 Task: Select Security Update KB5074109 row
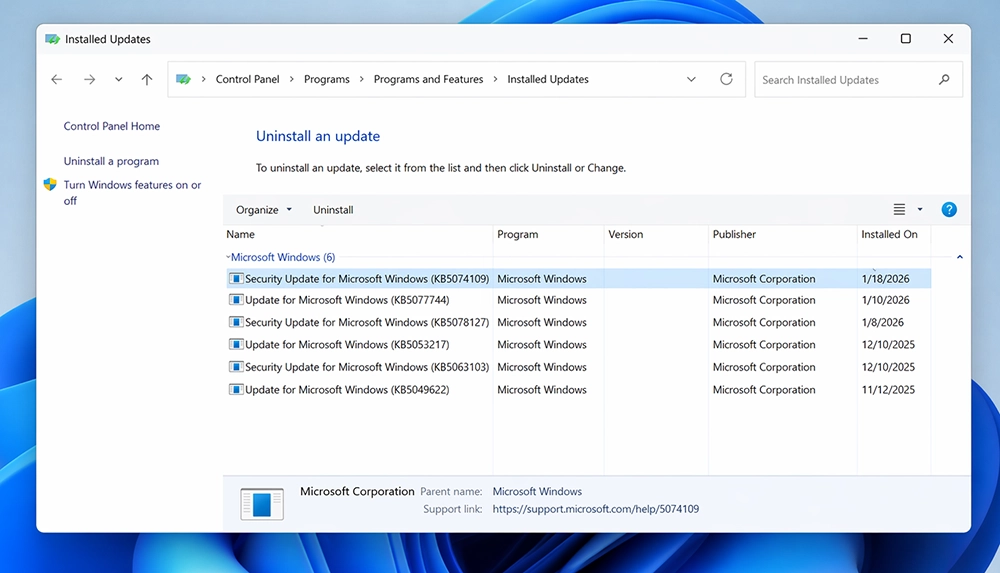579,279
